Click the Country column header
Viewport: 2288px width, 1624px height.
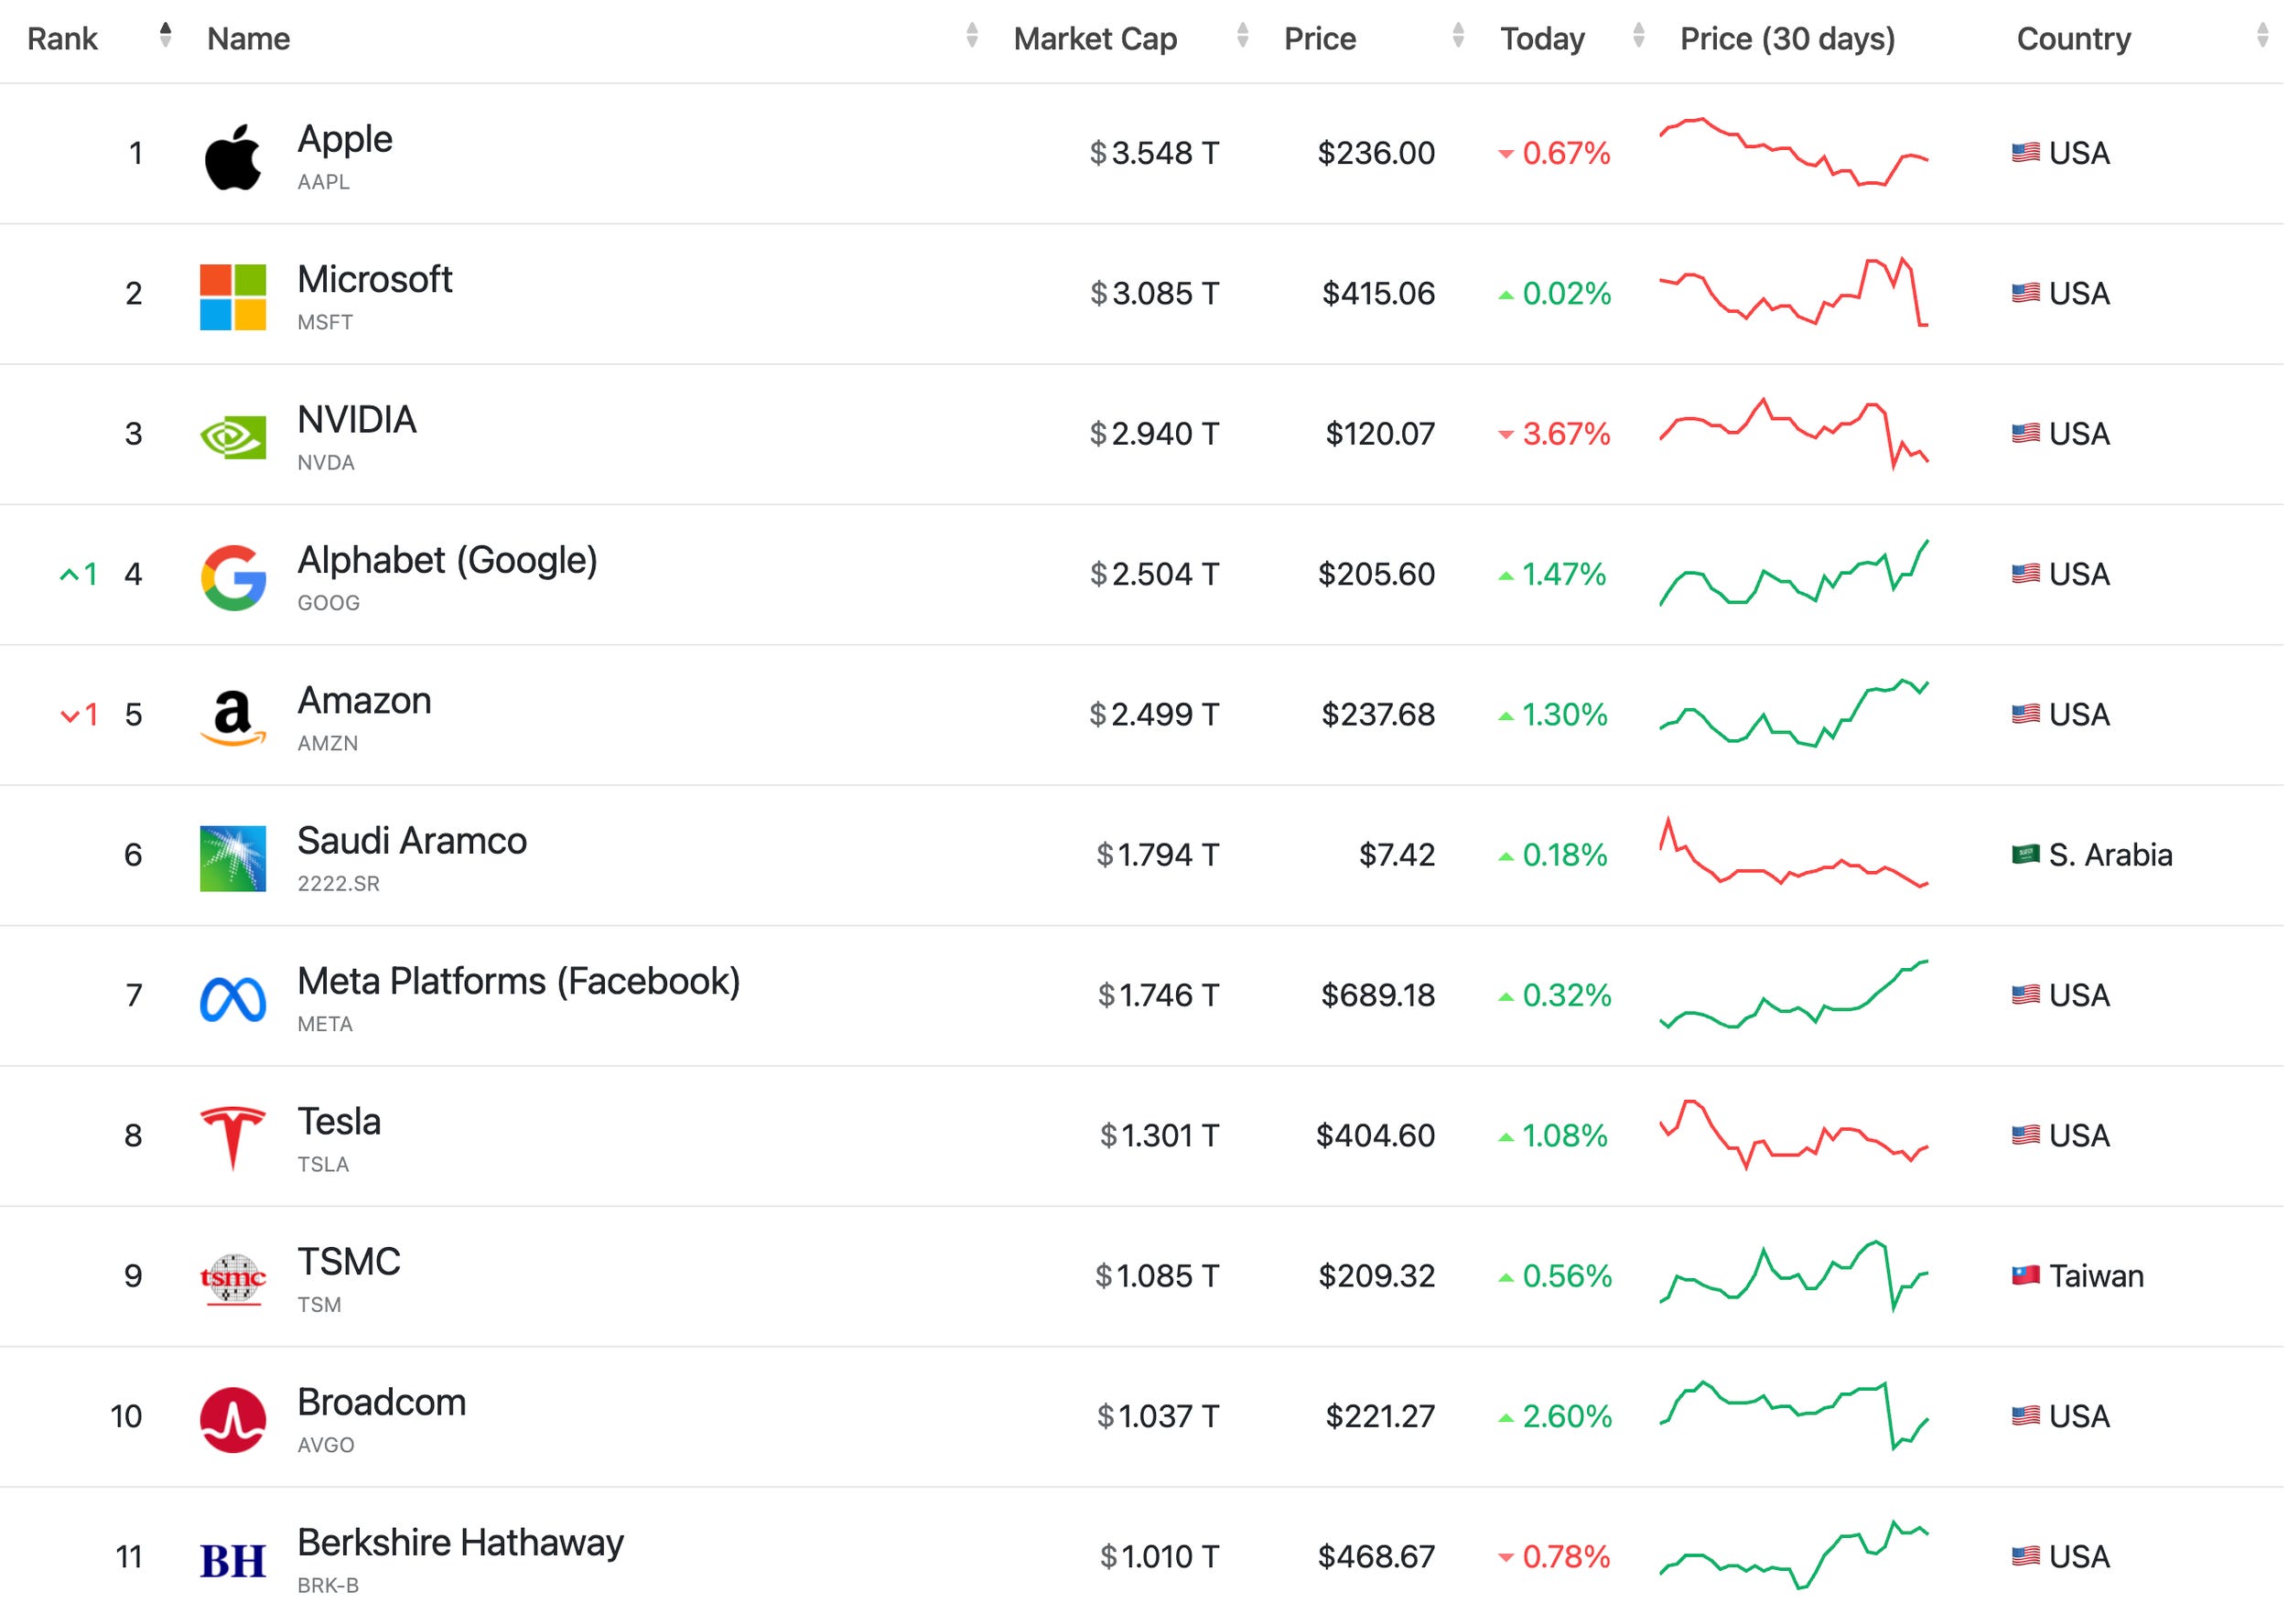2073,39
